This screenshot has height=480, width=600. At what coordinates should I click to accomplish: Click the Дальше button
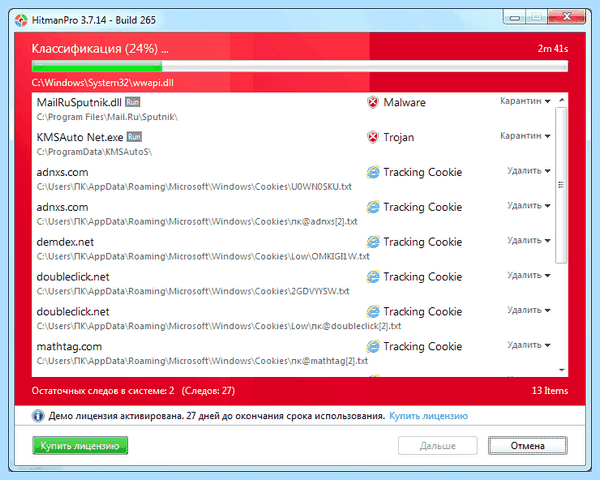438,446
